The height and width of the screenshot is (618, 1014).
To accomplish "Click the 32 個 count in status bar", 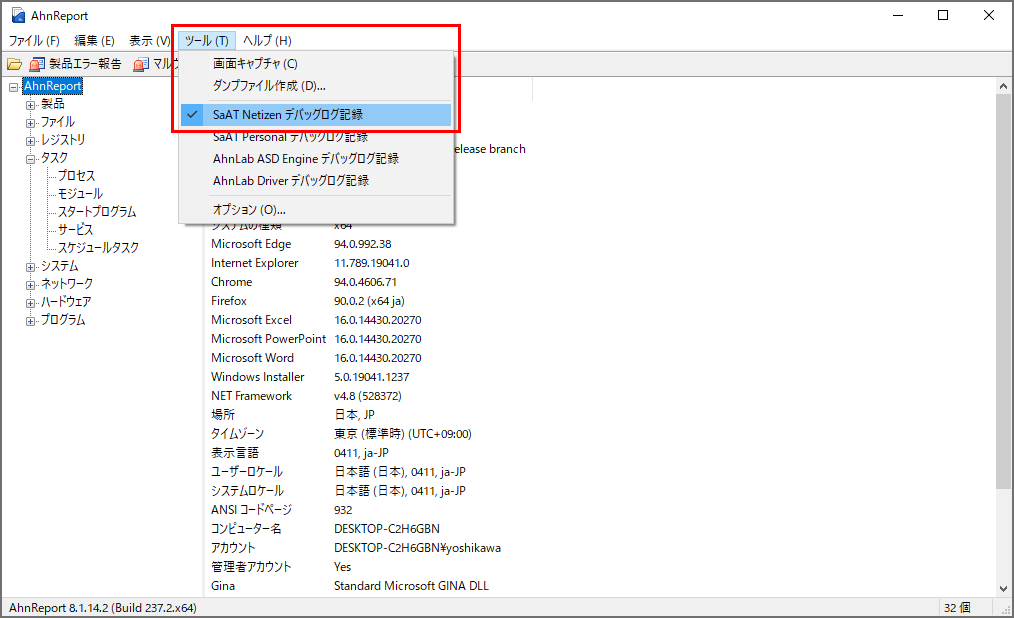I will tap(957, 608).
